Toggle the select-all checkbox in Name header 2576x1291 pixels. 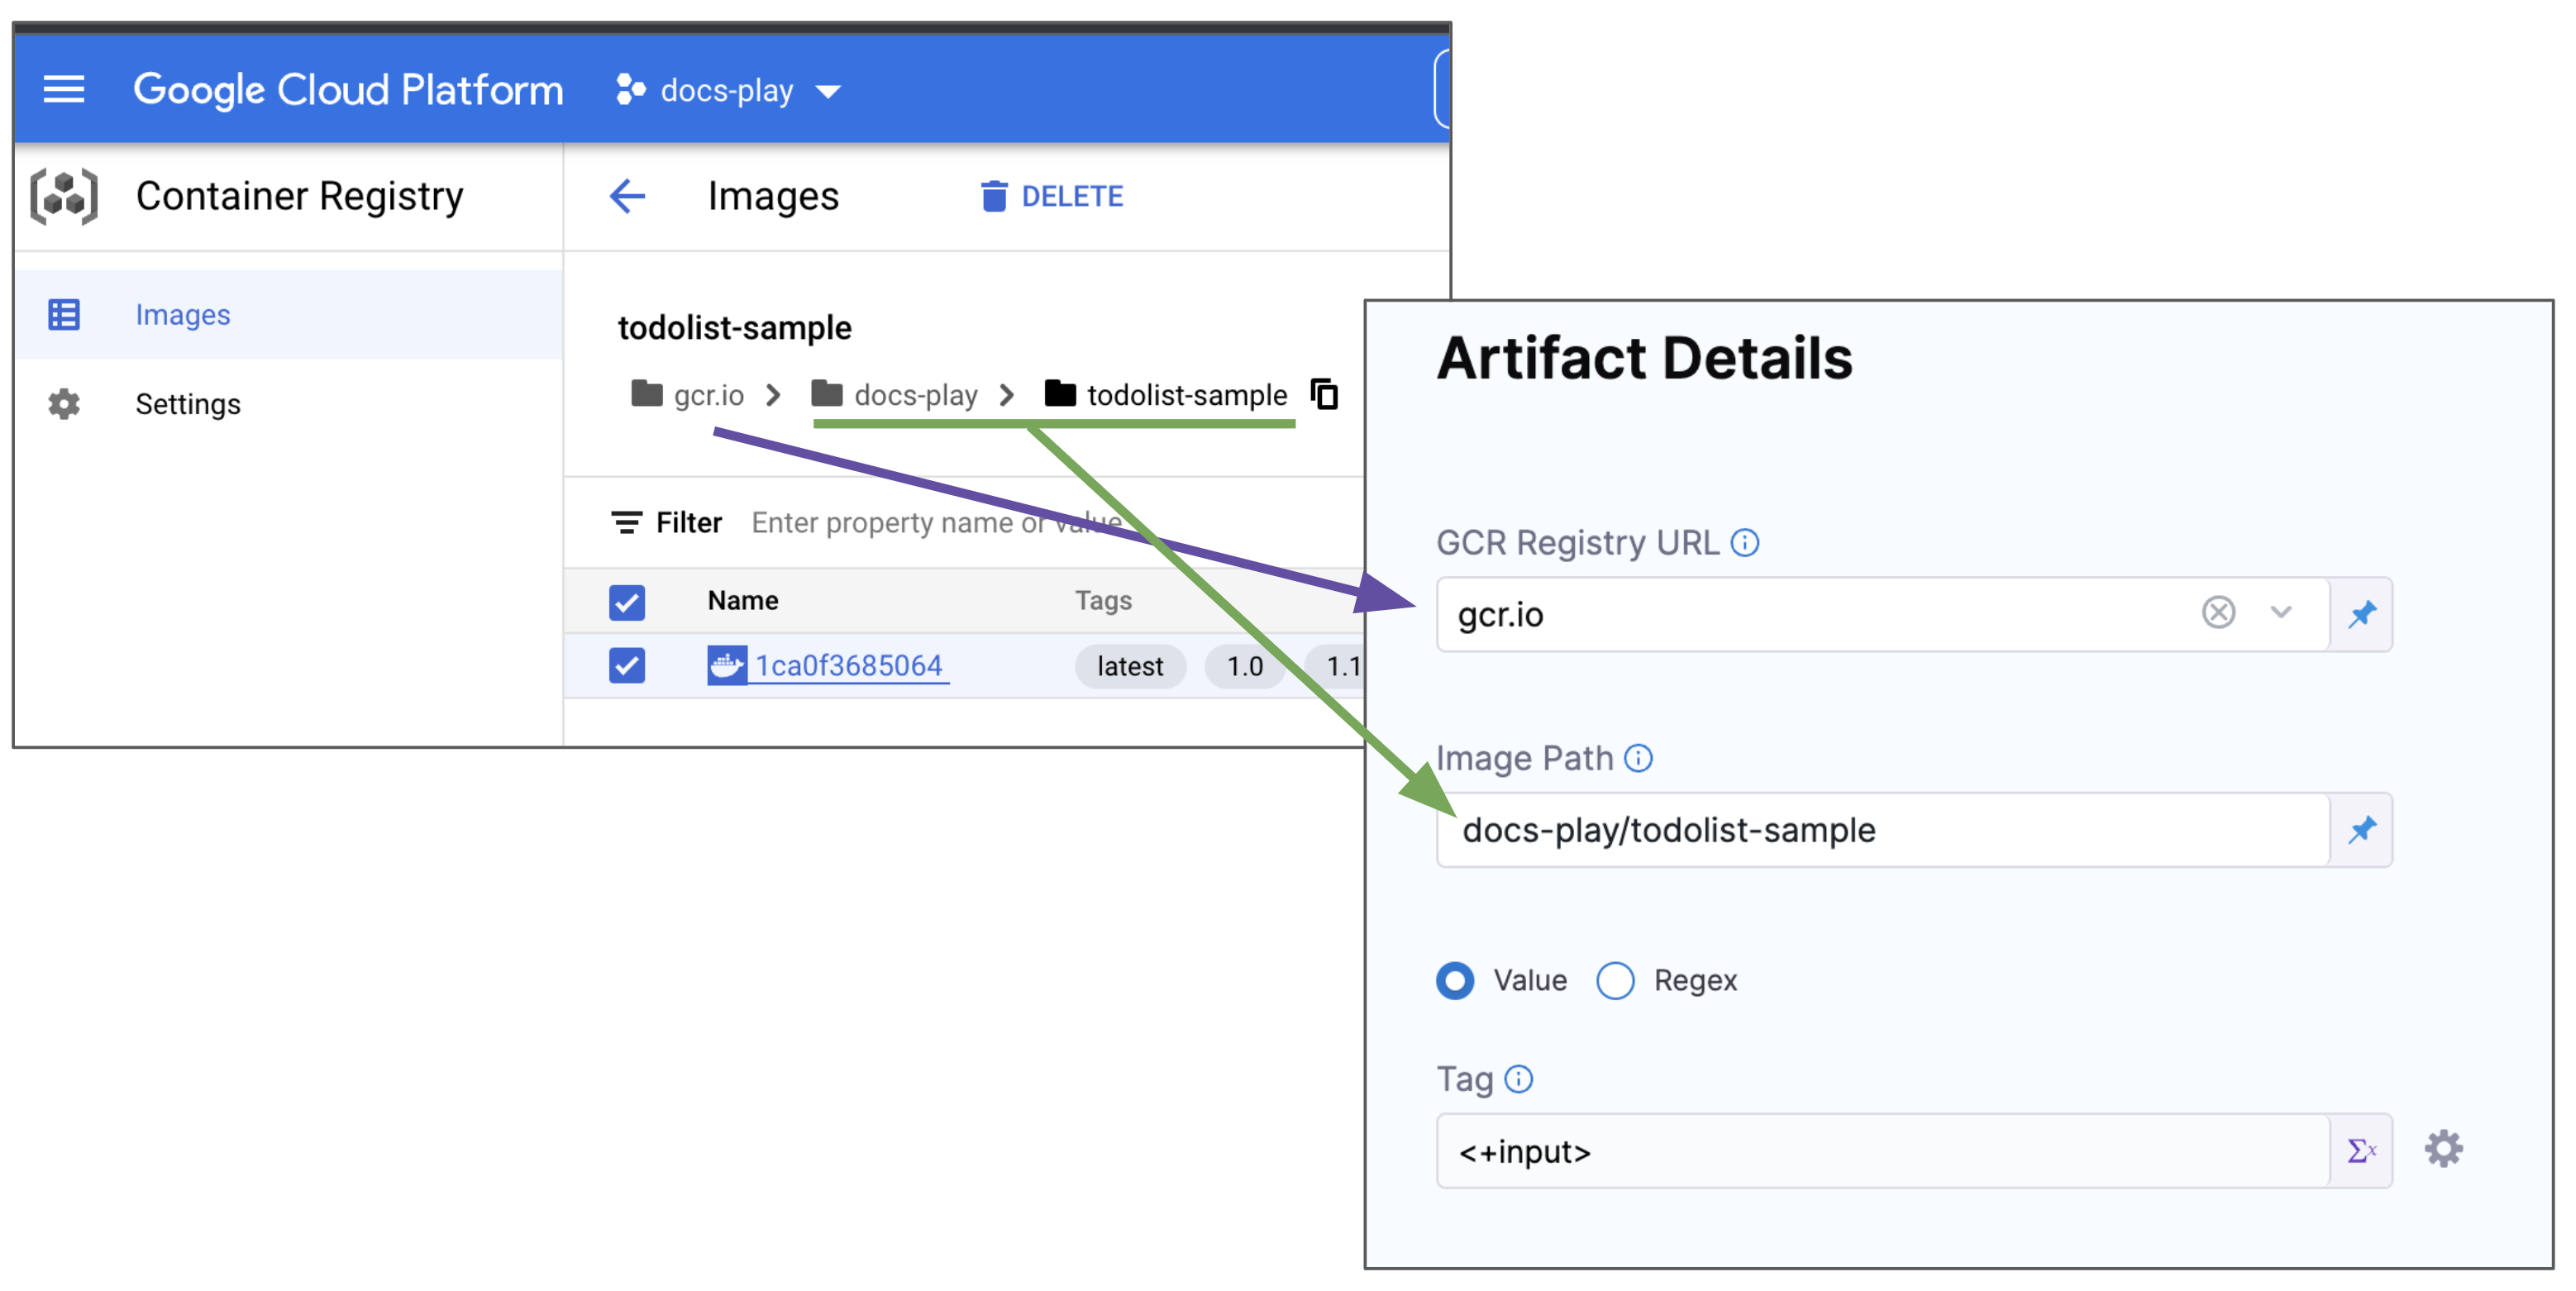coord(627,602)
